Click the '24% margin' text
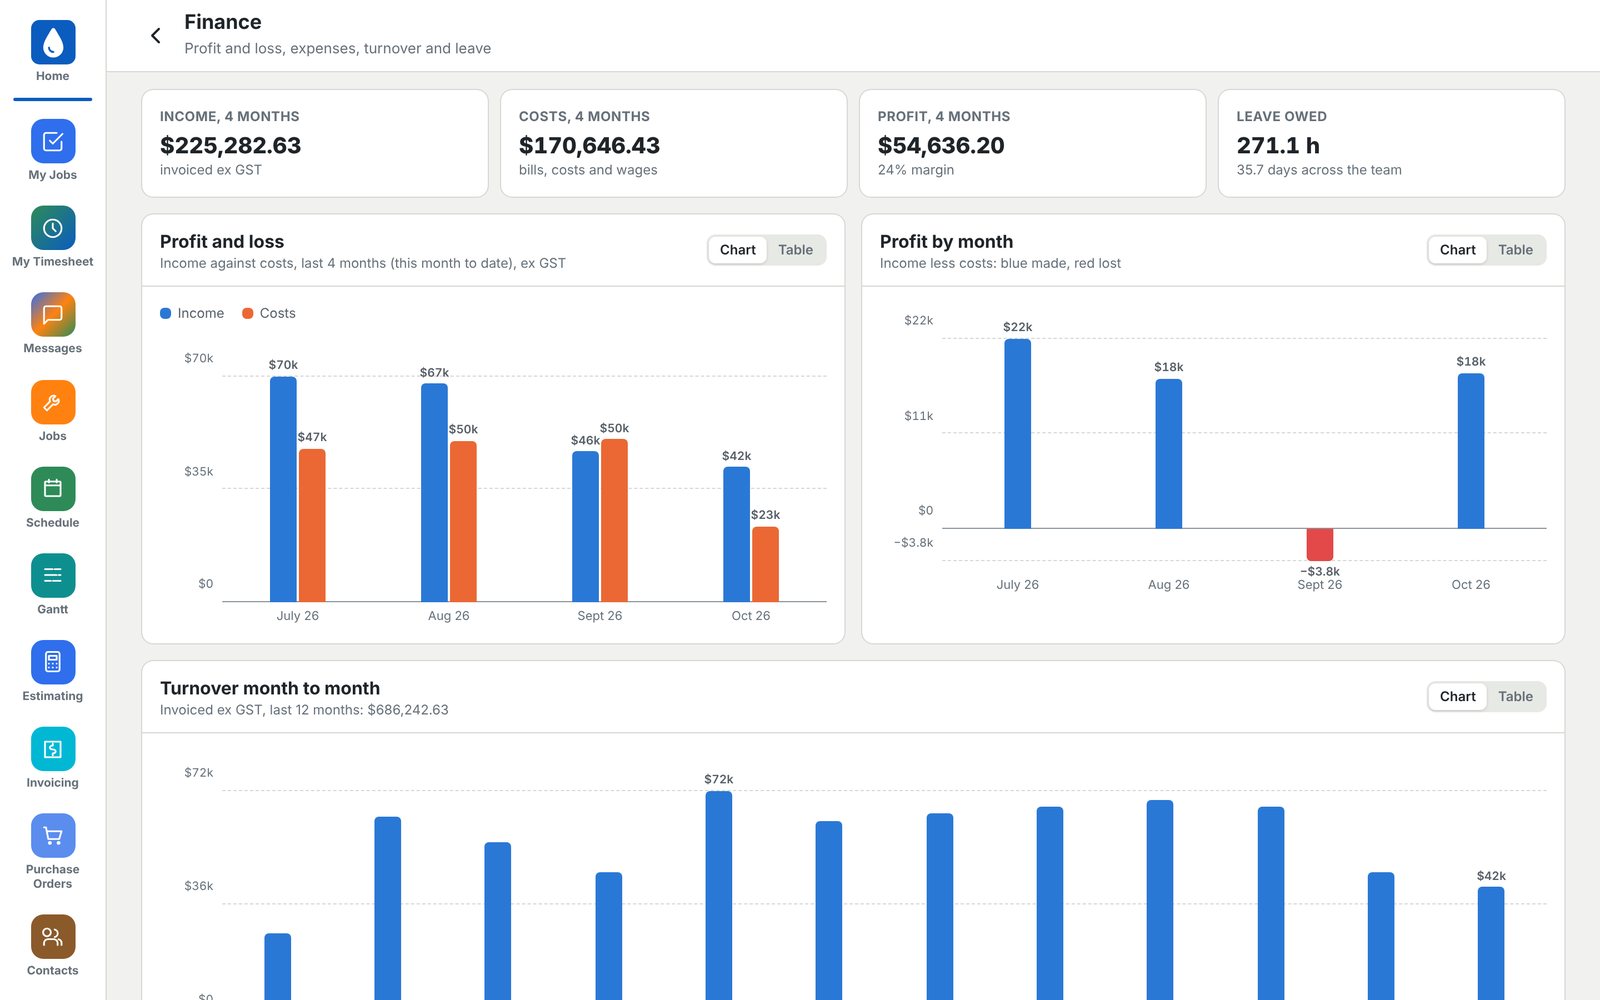1600x1000 pixels. pyautogui.click(x=916, y=170)
